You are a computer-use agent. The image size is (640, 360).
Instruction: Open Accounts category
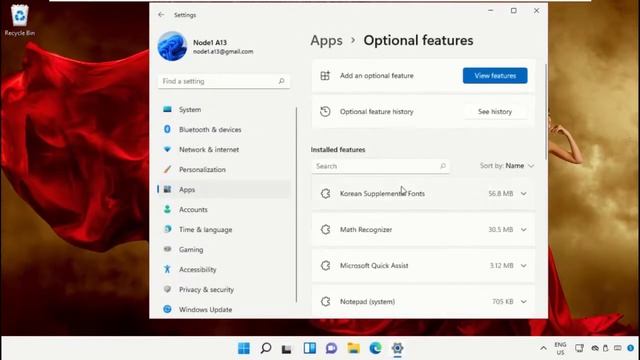224,209
